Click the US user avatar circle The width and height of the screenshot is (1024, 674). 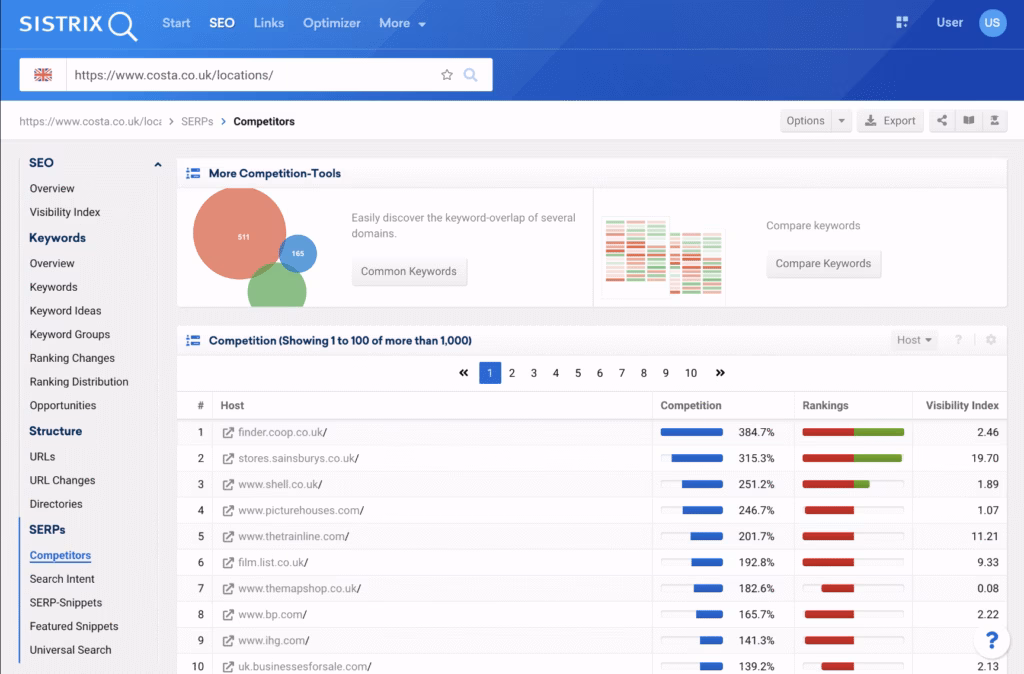point(992,21)
